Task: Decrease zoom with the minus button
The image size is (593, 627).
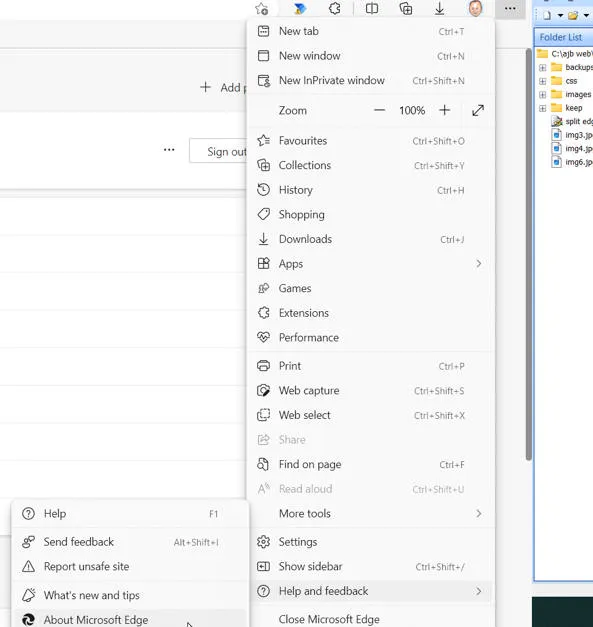Action: pos(379,110)
